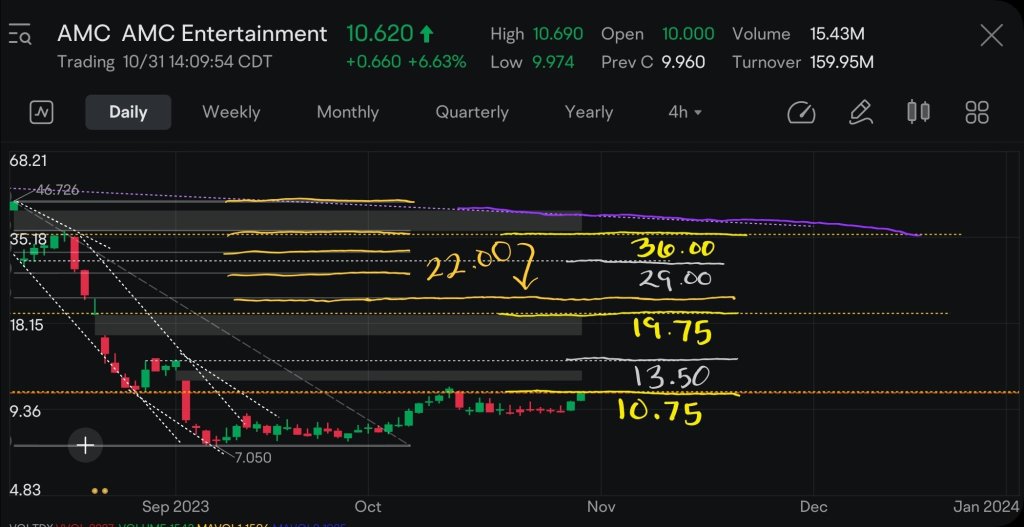Screen dimensions: 1024x527
Task: Click the current price 10.620
Action: (379, 33)
